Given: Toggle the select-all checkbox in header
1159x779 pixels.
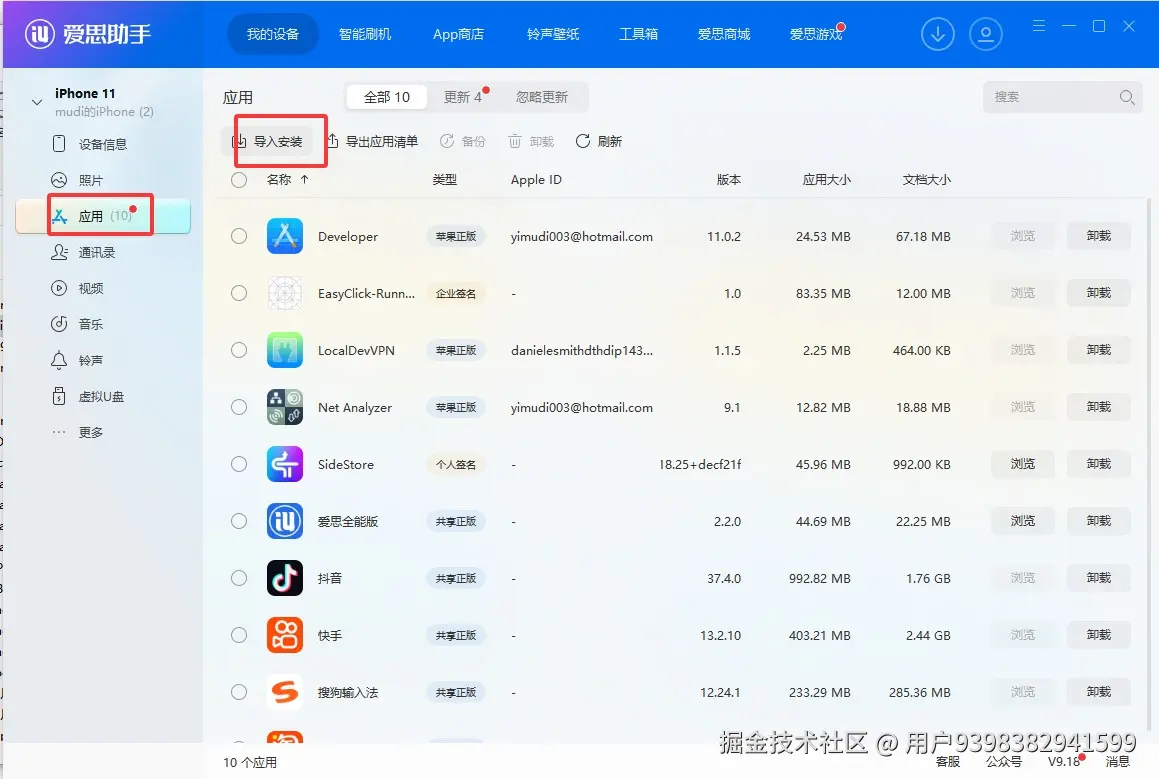Looking at the screenshot, I should (239, 180).
